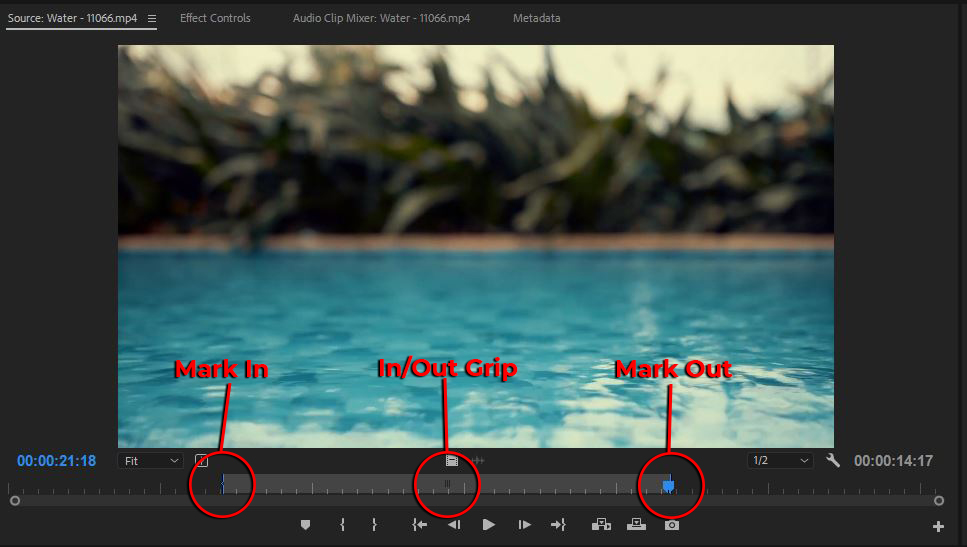Open the wrench Settings menu
967x547 pixels.
click(x=834, y=461)
